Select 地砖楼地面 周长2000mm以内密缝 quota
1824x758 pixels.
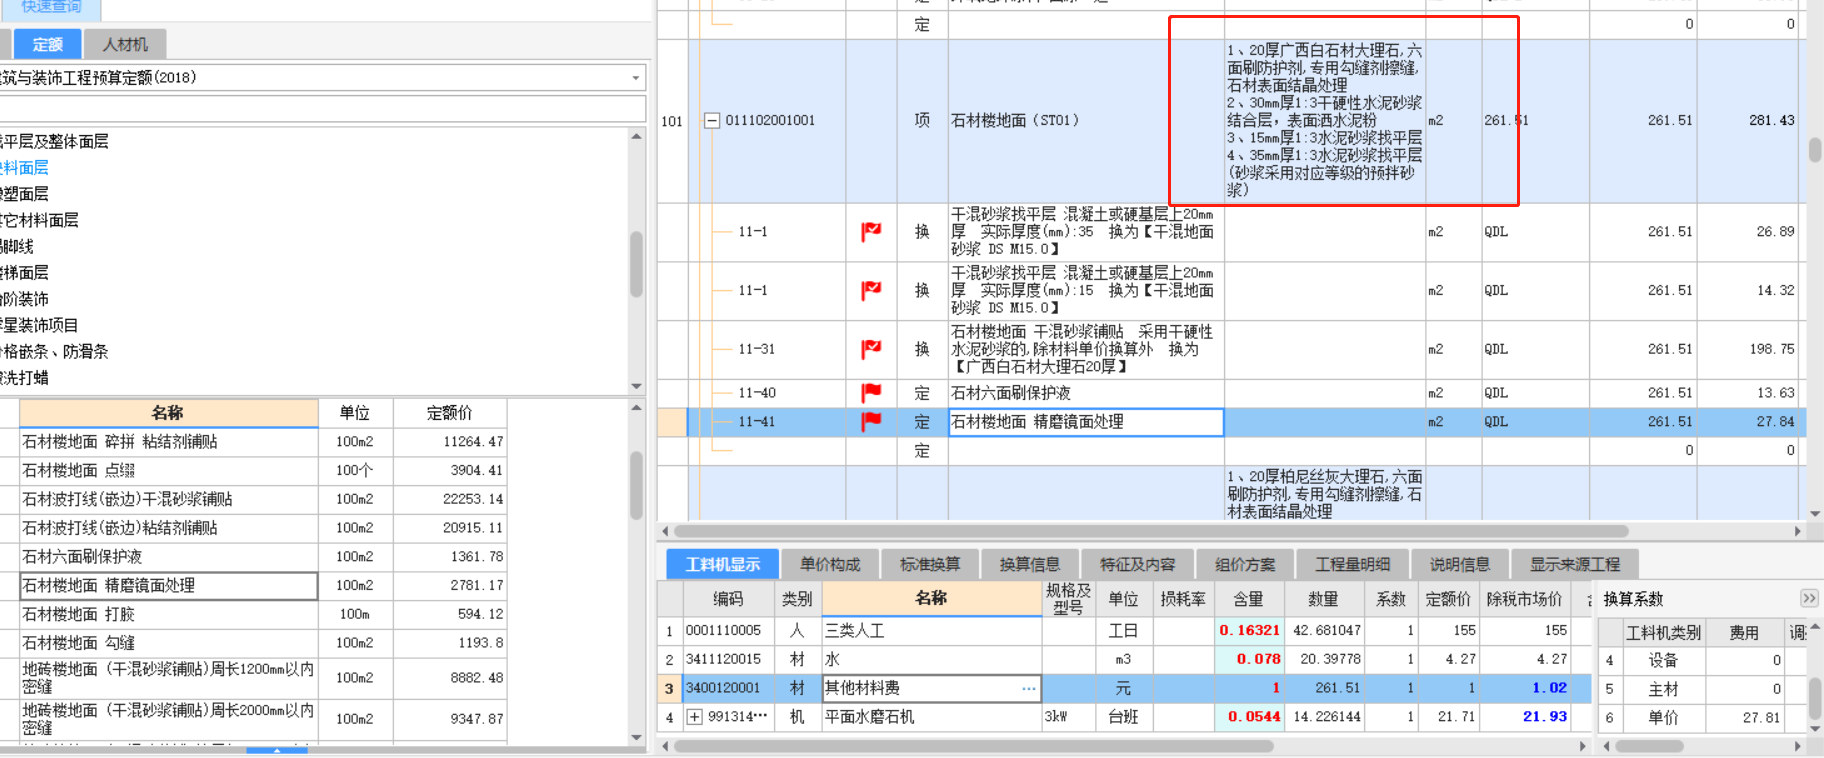168,719
